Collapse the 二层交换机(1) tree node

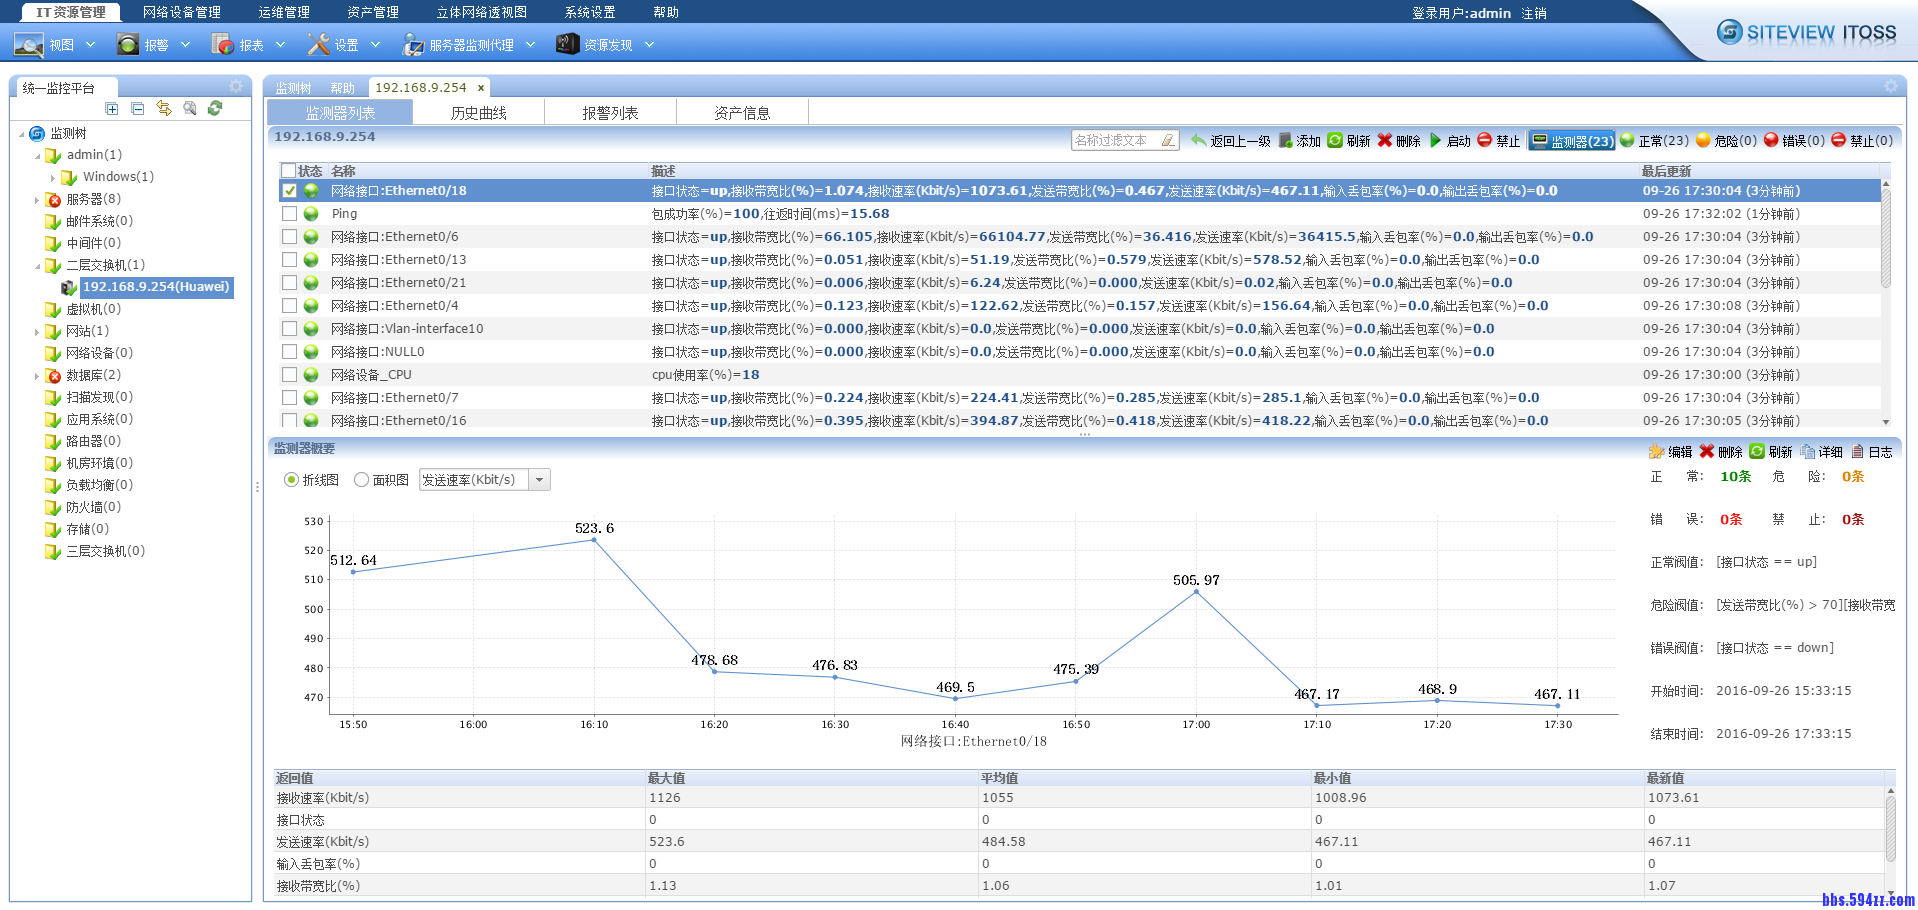click(x=37, y=265)
